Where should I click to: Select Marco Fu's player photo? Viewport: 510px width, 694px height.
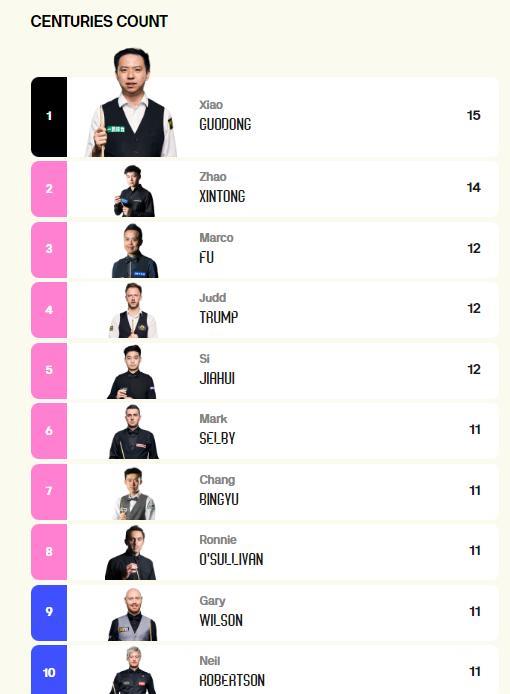coord(135,251)
